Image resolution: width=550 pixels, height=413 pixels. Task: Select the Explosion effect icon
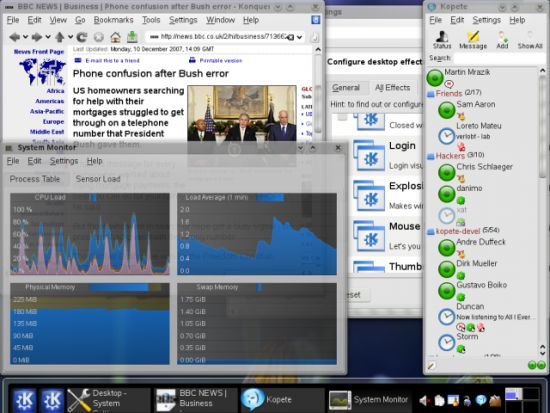369,197
